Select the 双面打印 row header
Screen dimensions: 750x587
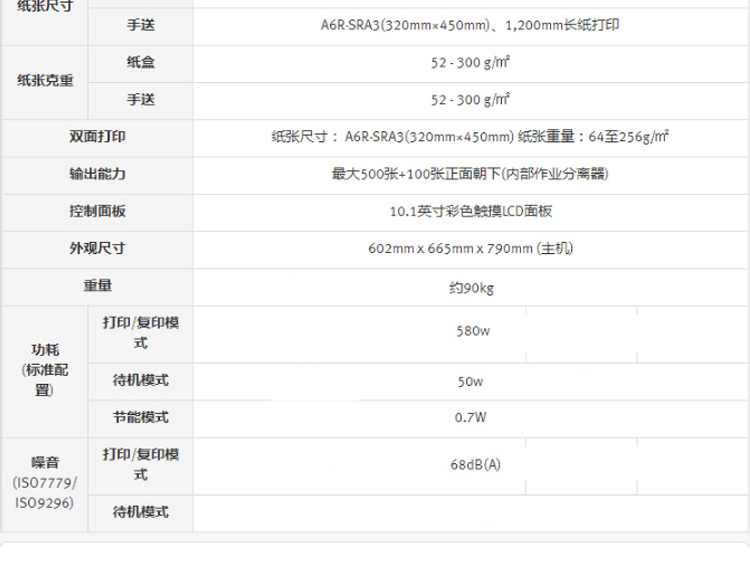(x=97, y=136)
